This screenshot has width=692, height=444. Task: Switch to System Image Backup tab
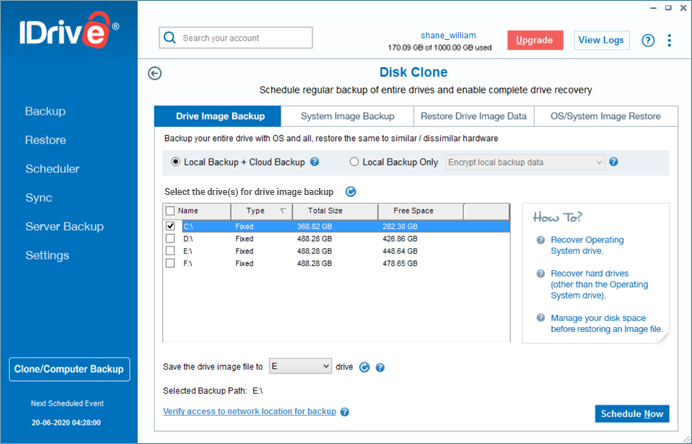(347, 116)
